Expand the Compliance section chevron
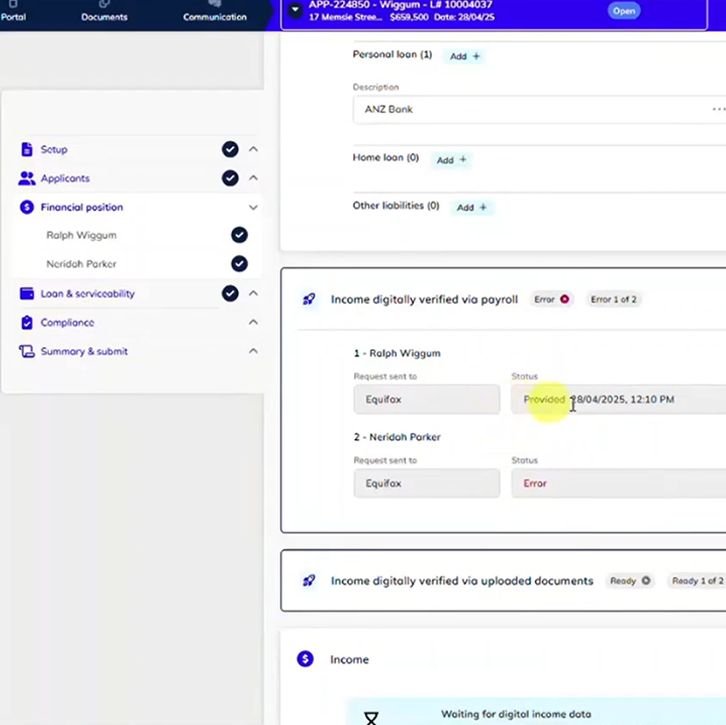 tap(253, 323)
